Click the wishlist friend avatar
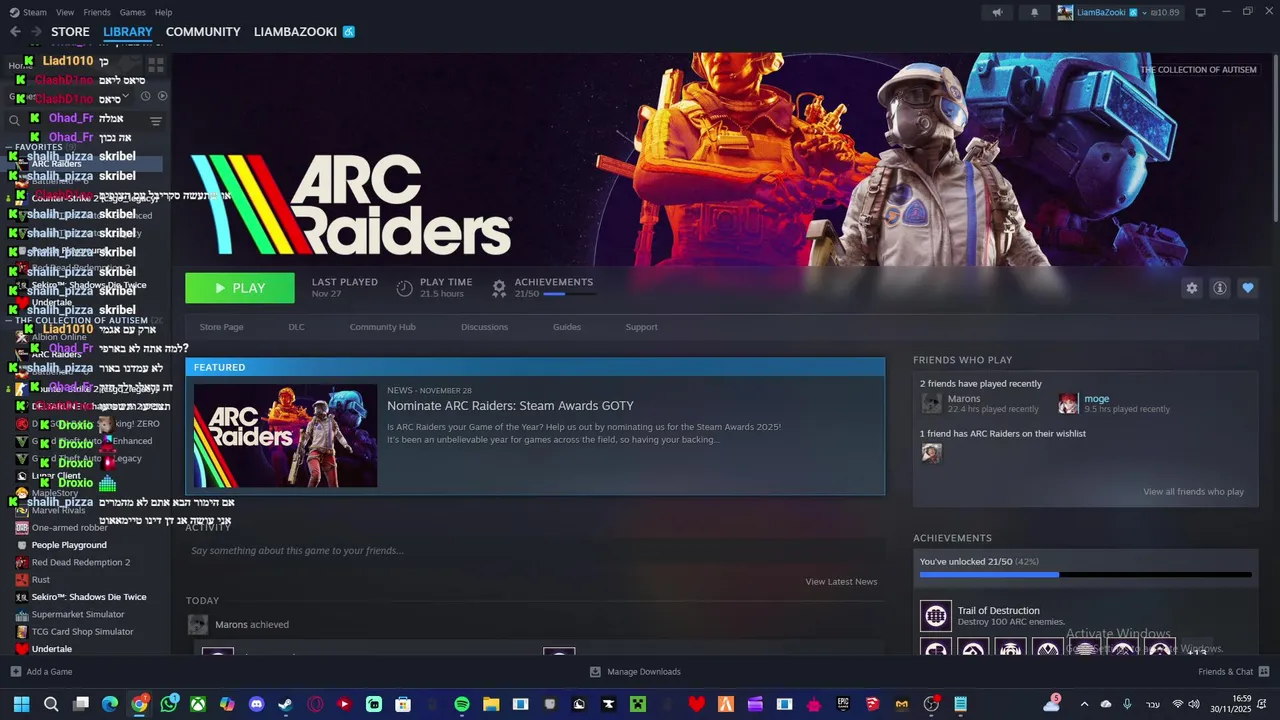1280x720 pixels. (x=931, y=453)
